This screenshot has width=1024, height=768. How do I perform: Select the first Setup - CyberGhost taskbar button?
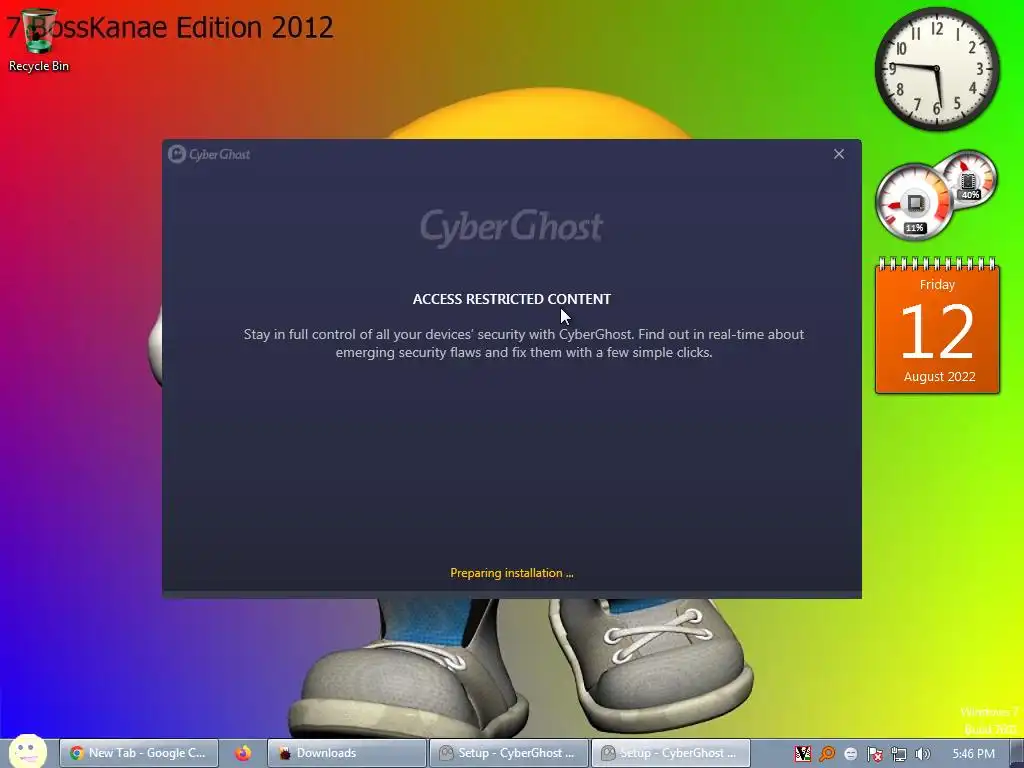point(509,753)
